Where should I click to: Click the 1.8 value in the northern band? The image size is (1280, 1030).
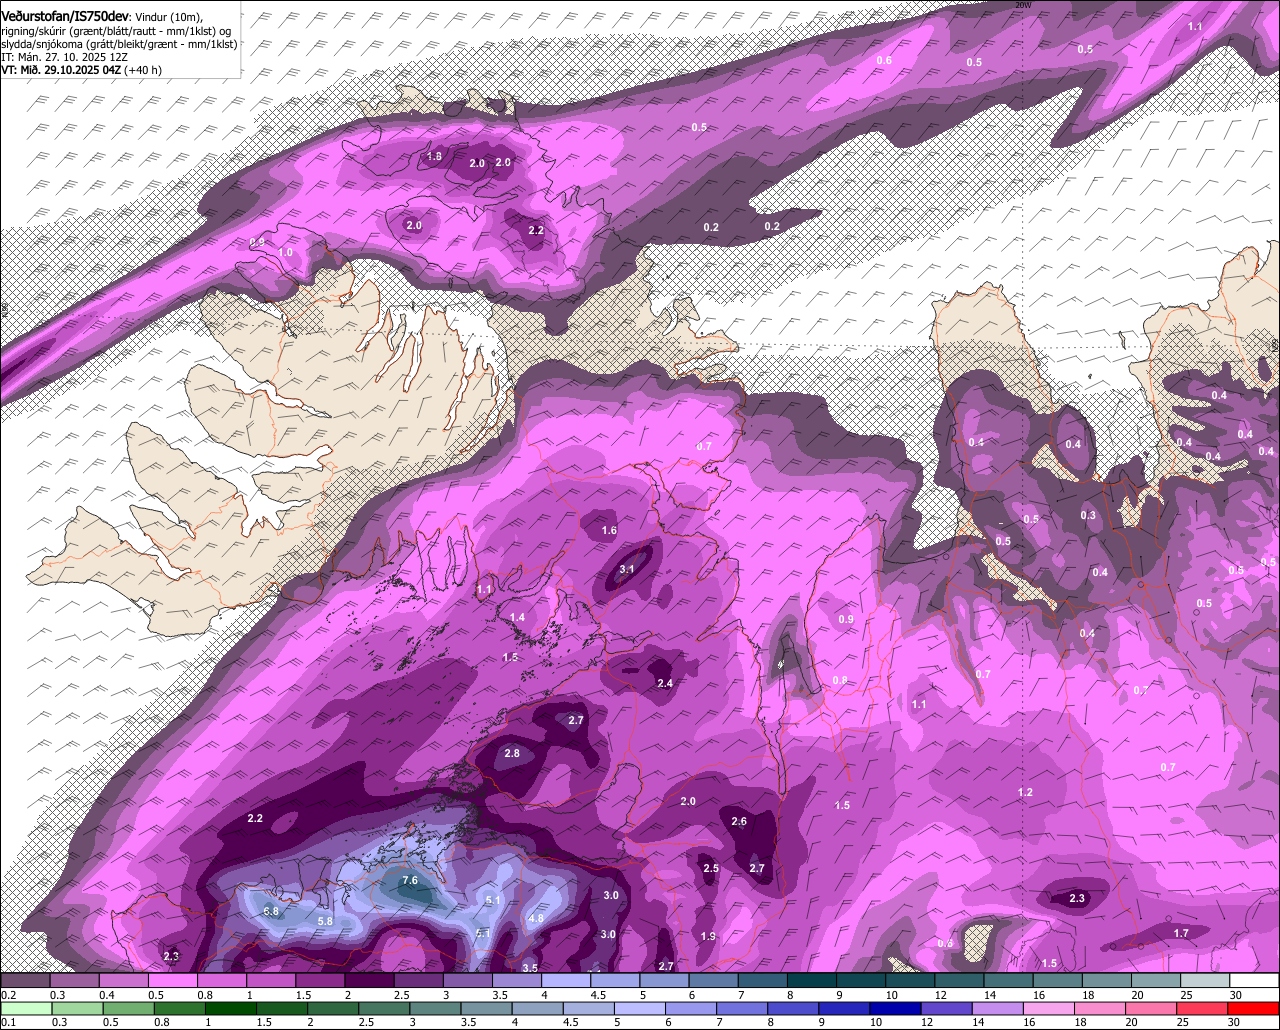pos(434,157)
